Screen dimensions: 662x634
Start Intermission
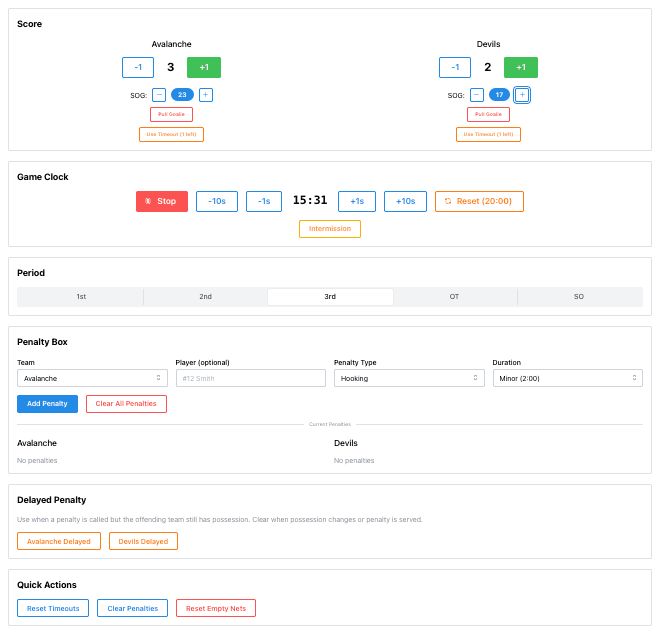[x=330, y=229]
